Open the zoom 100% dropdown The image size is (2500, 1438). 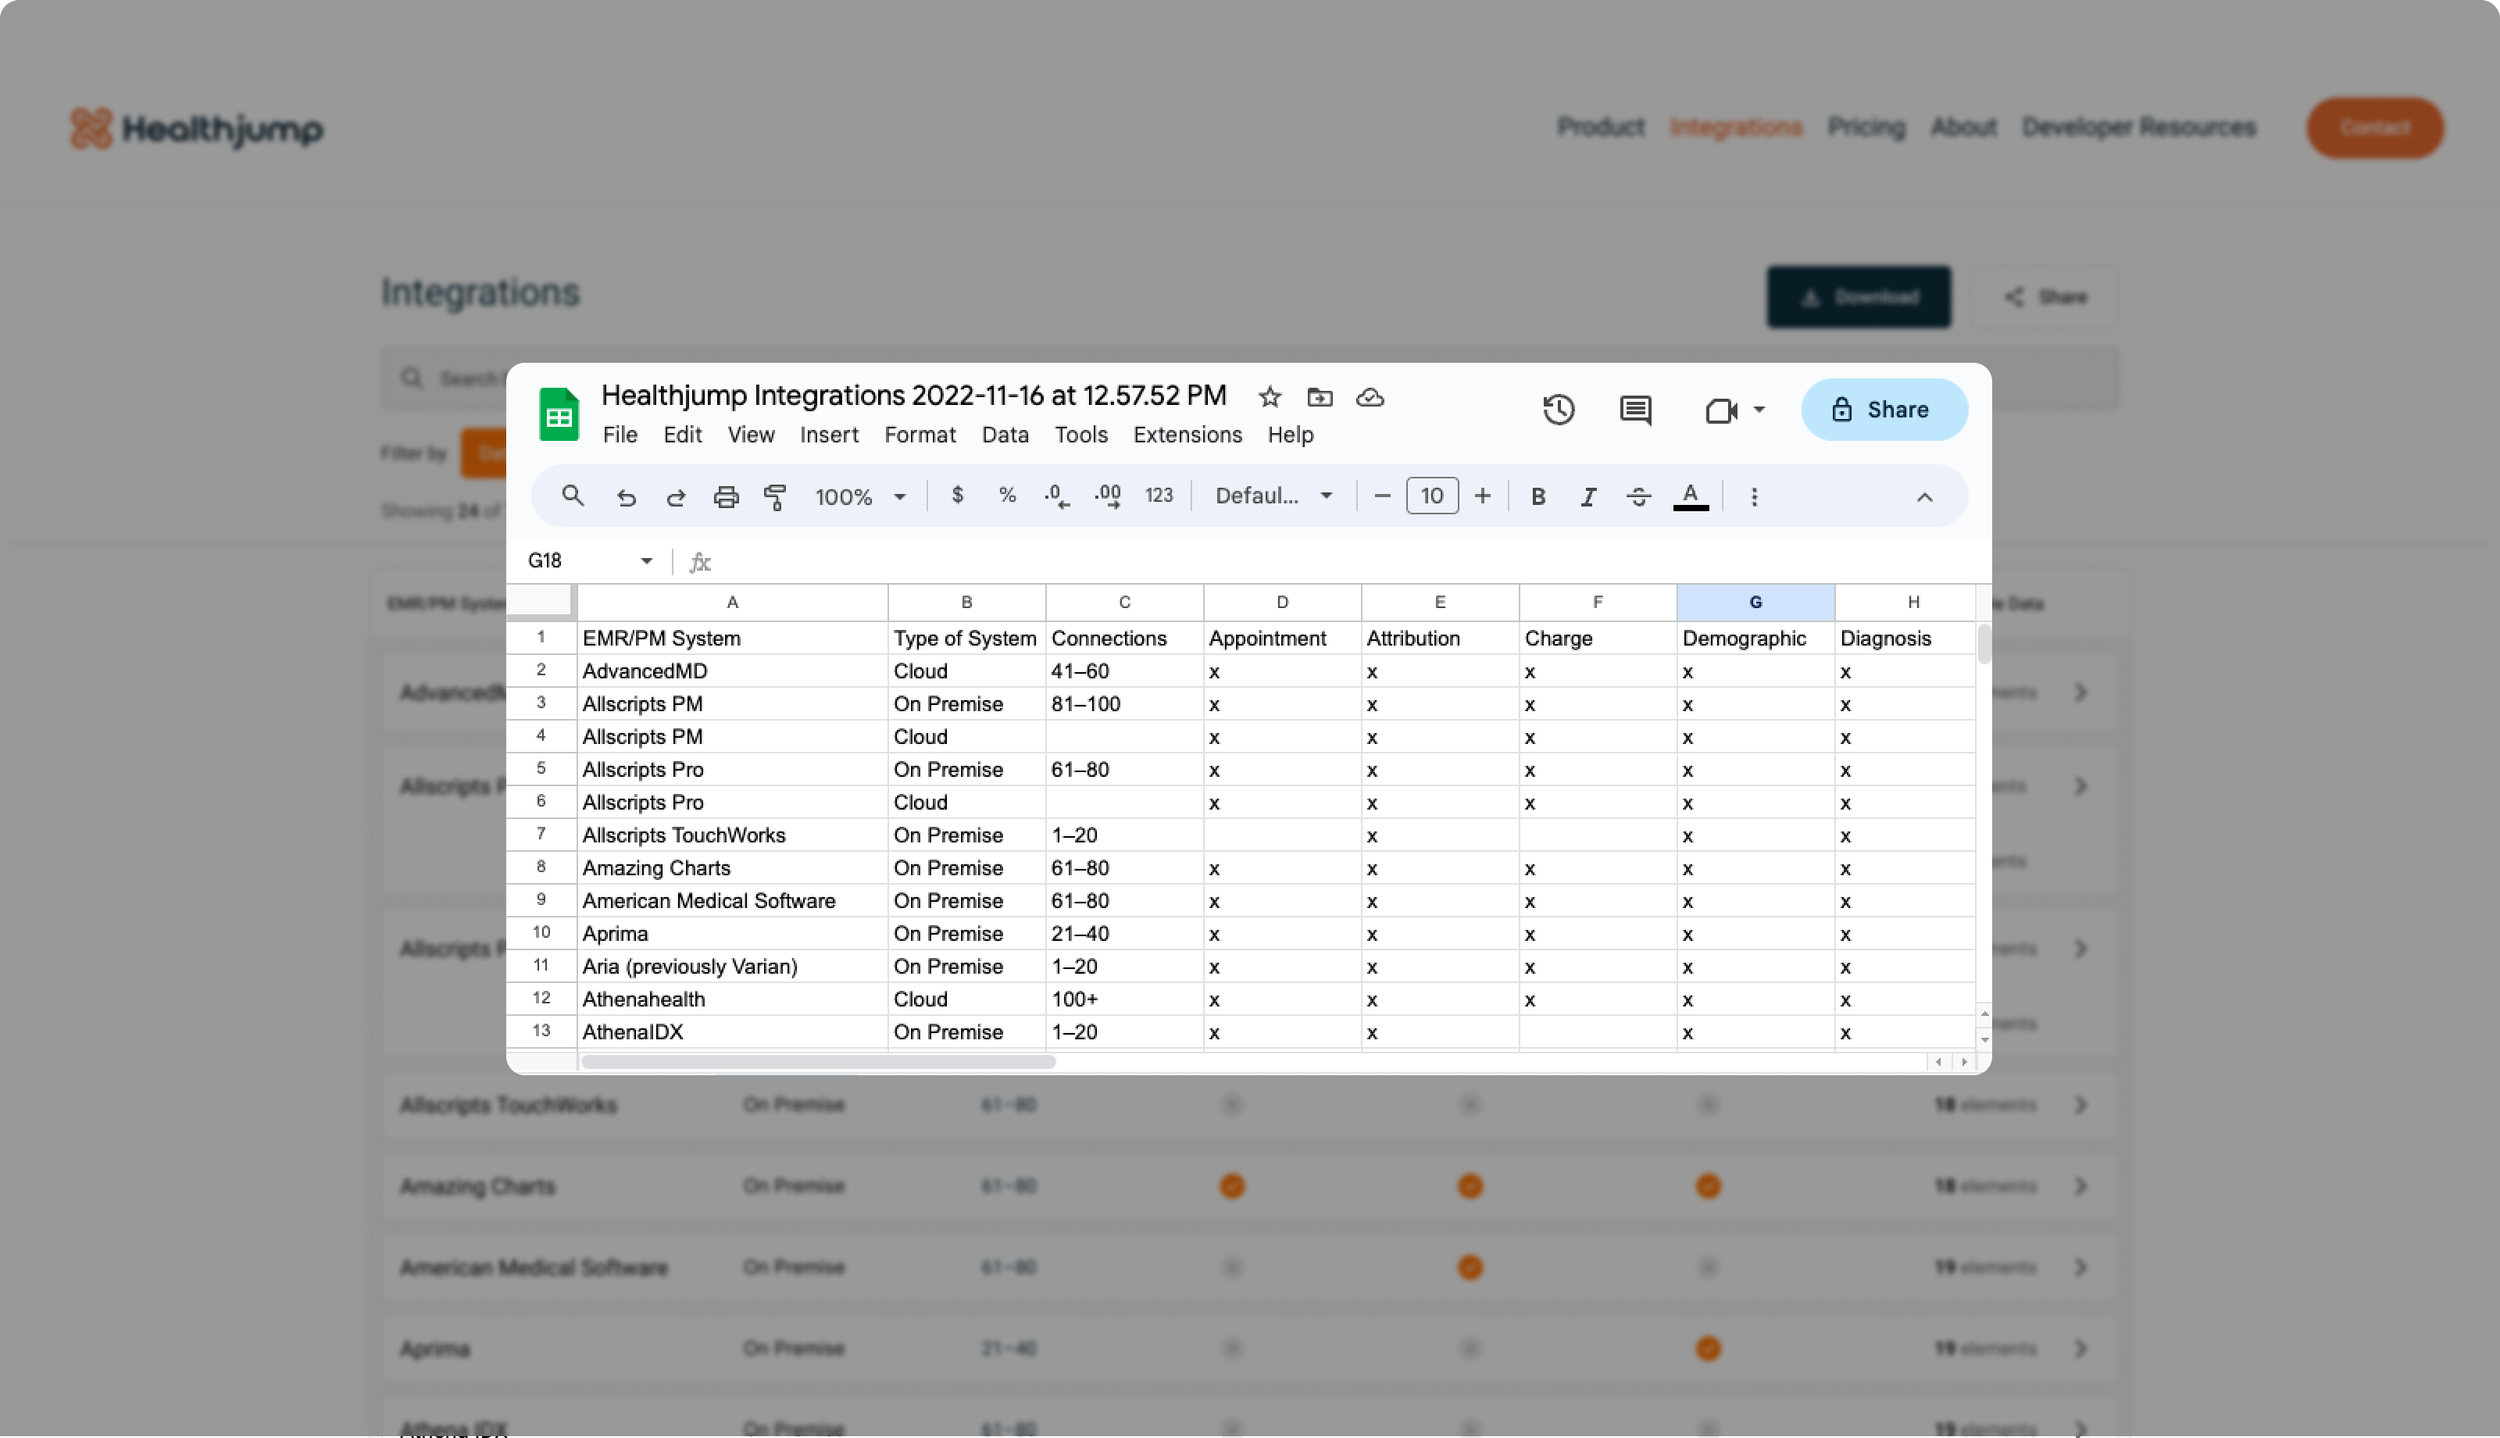point(861,497)
